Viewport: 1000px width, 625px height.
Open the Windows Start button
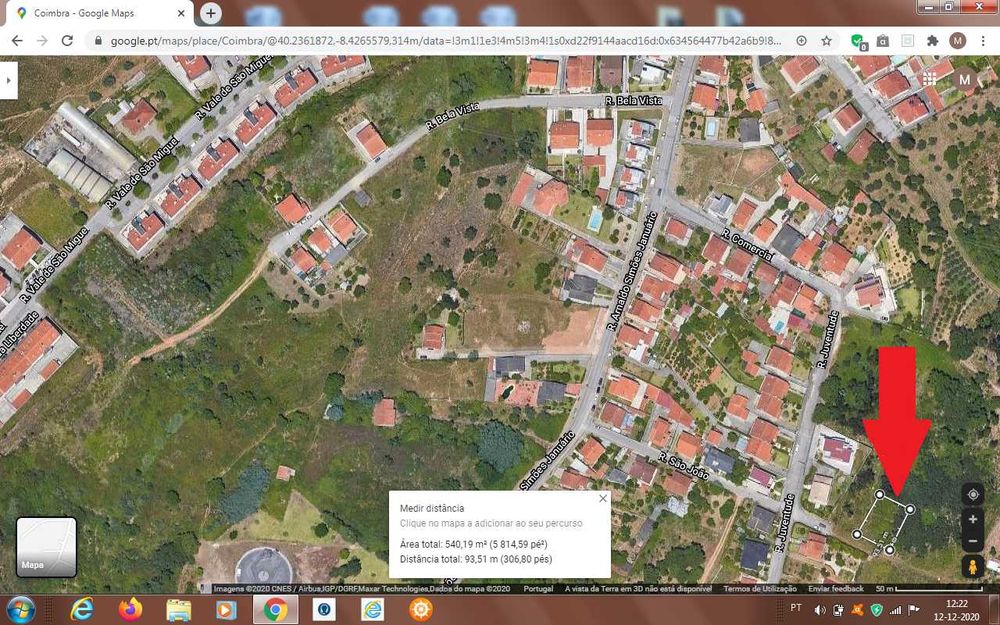[21, 610]
